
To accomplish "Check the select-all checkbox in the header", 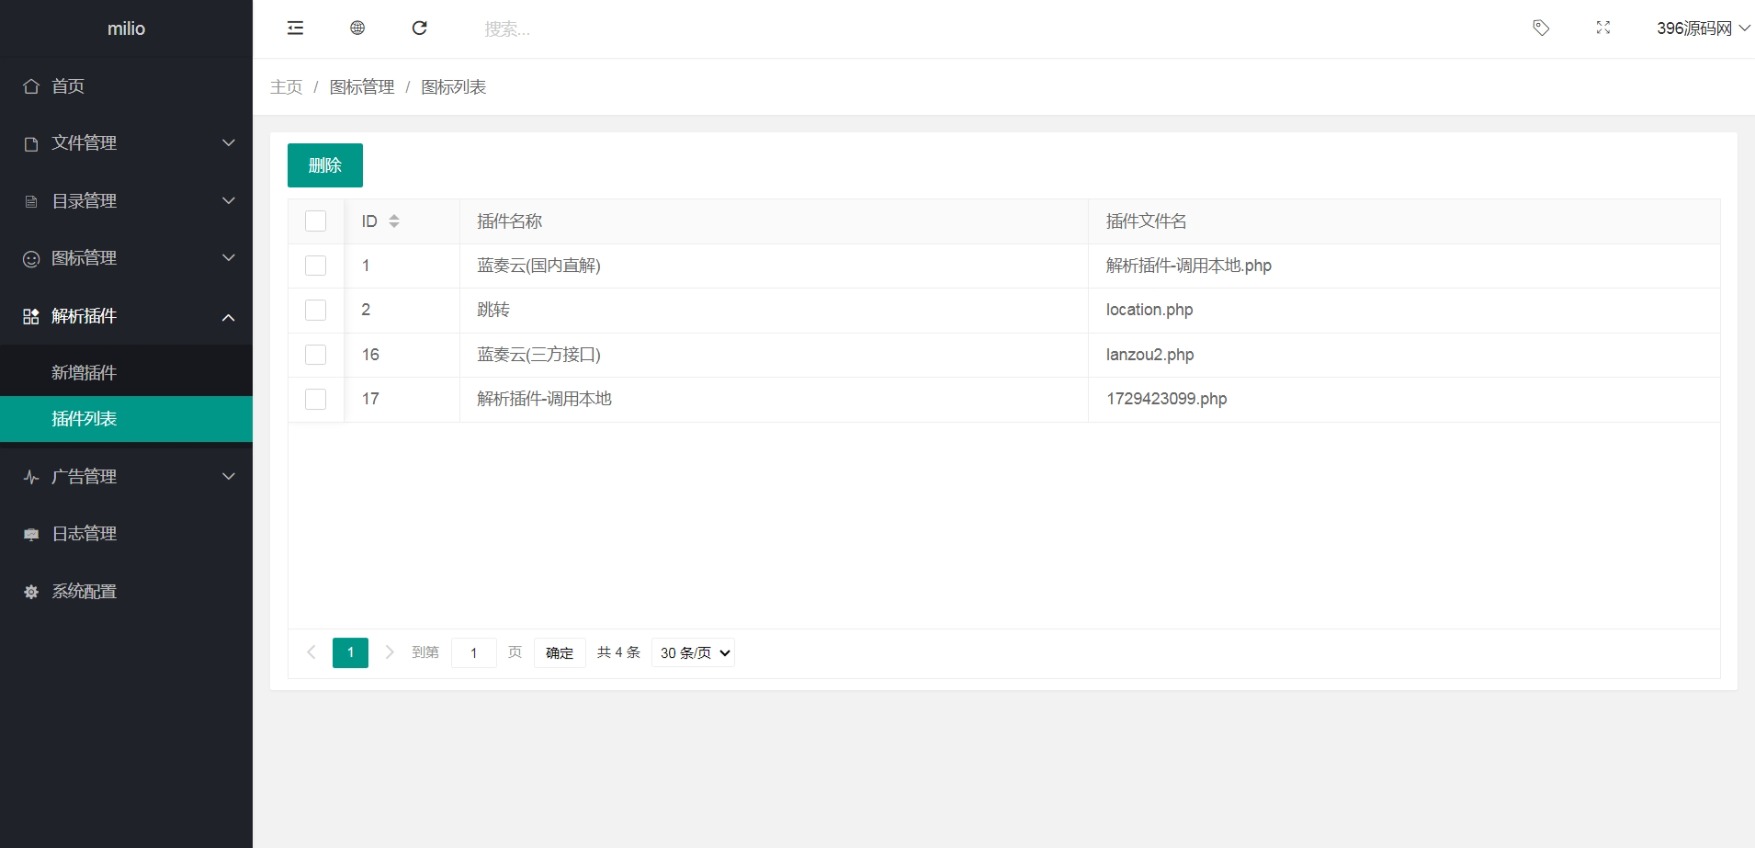I will 315,221.
